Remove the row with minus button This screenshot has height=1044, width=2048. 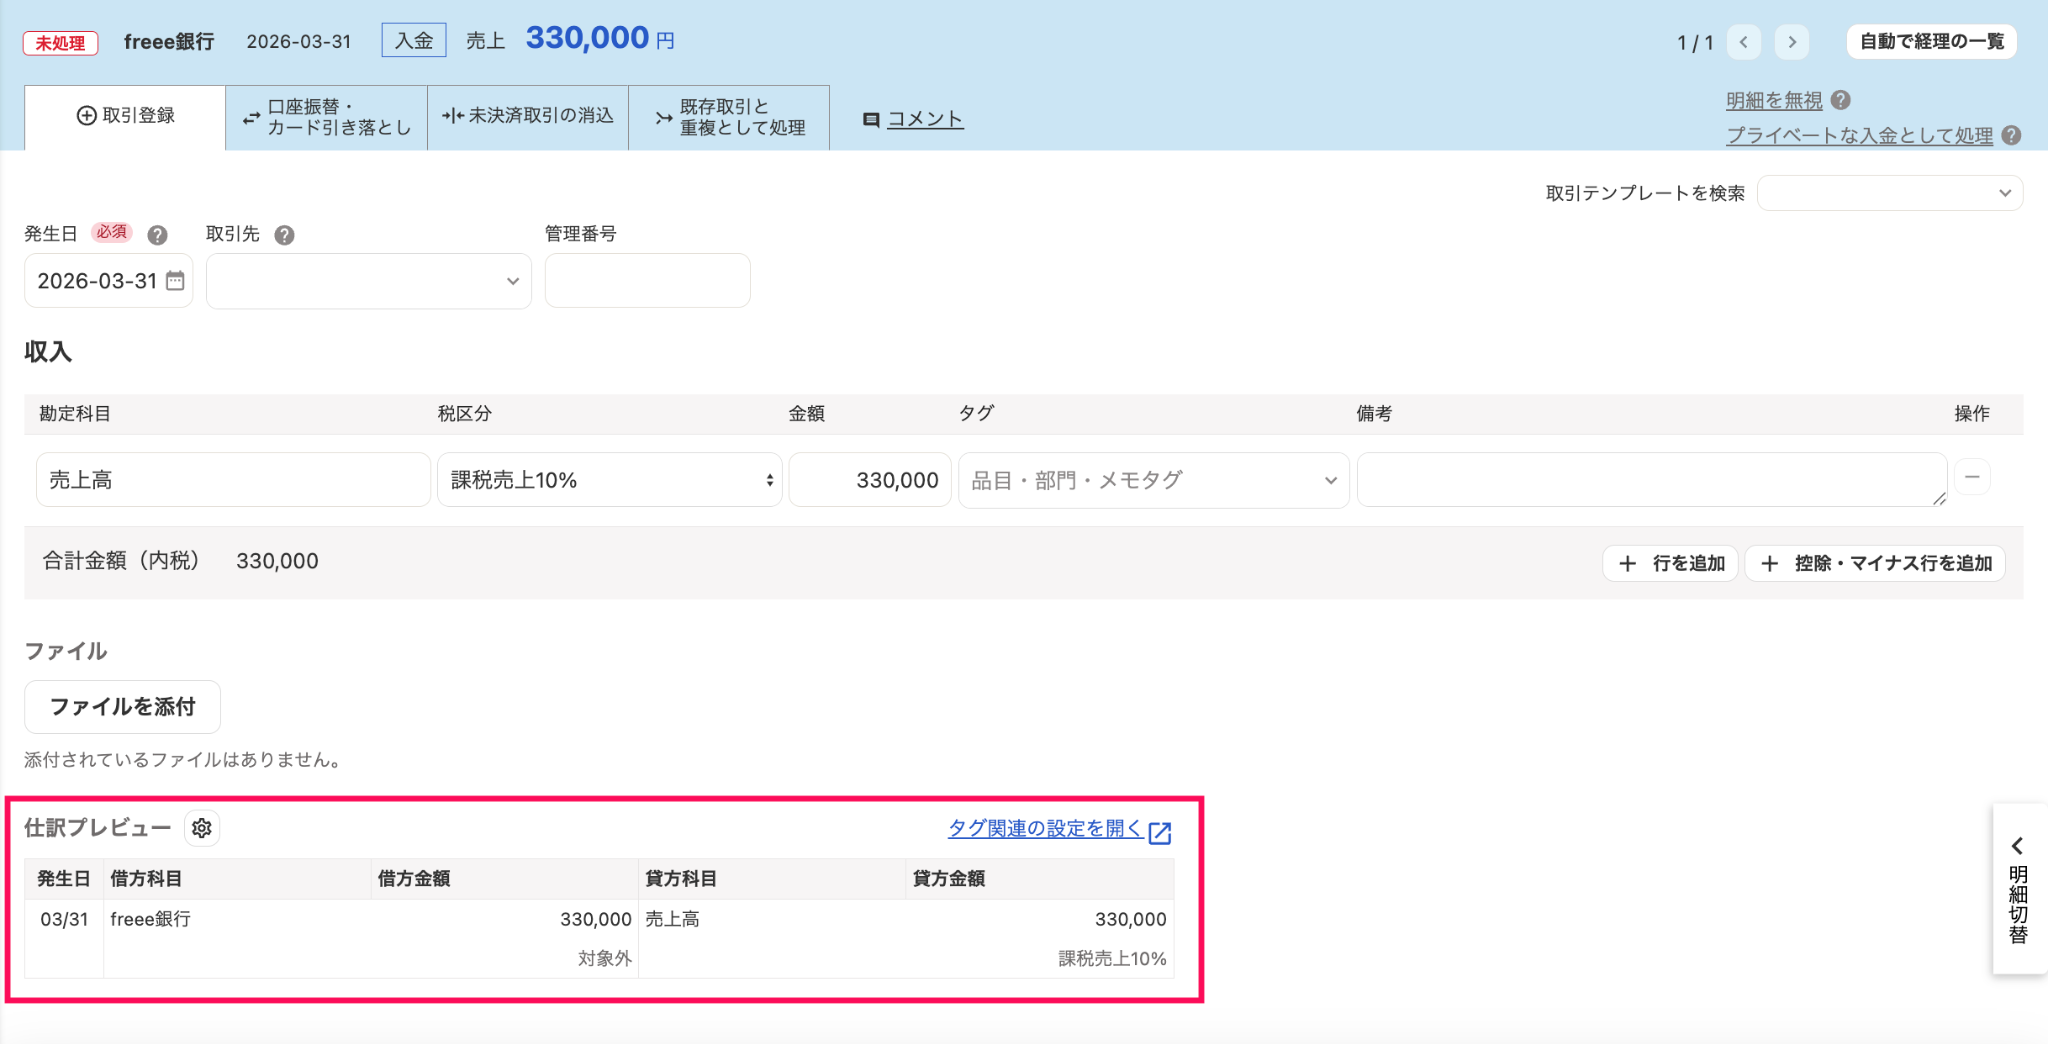tap(1972, 478)
